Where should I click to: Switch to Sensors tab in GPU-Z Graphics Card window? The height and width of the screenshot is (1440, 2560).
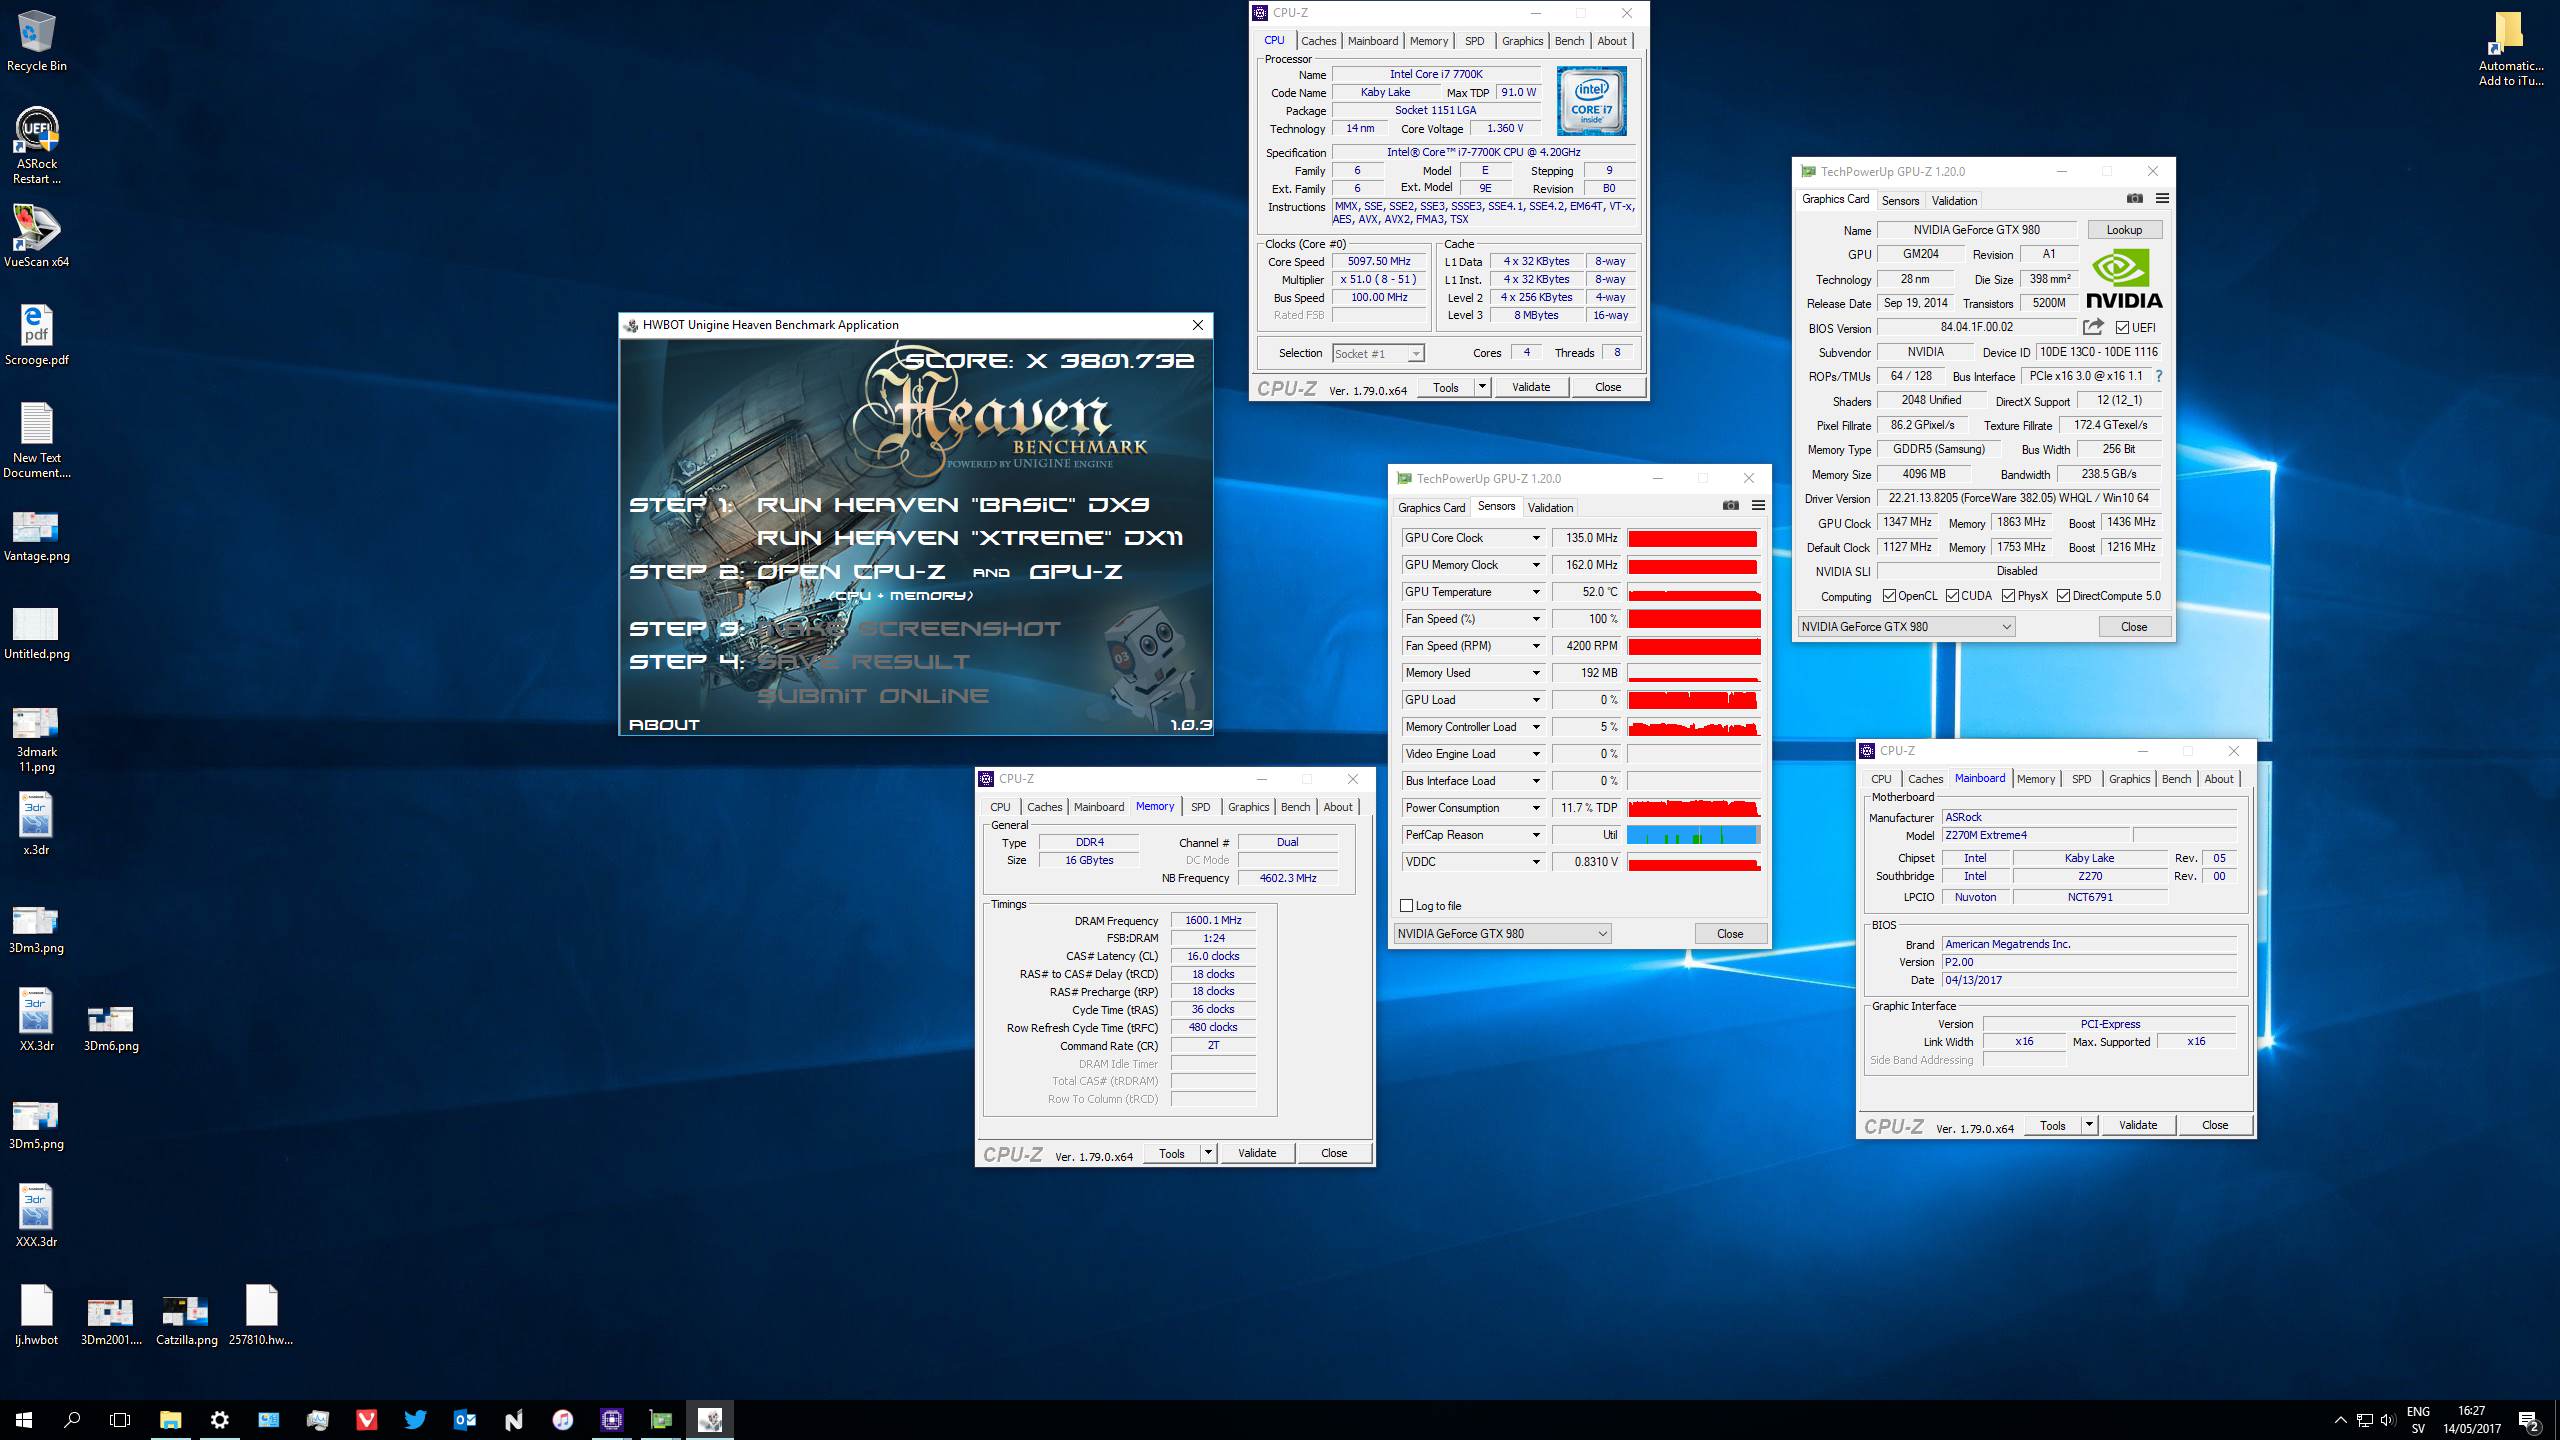point(1900,200)
